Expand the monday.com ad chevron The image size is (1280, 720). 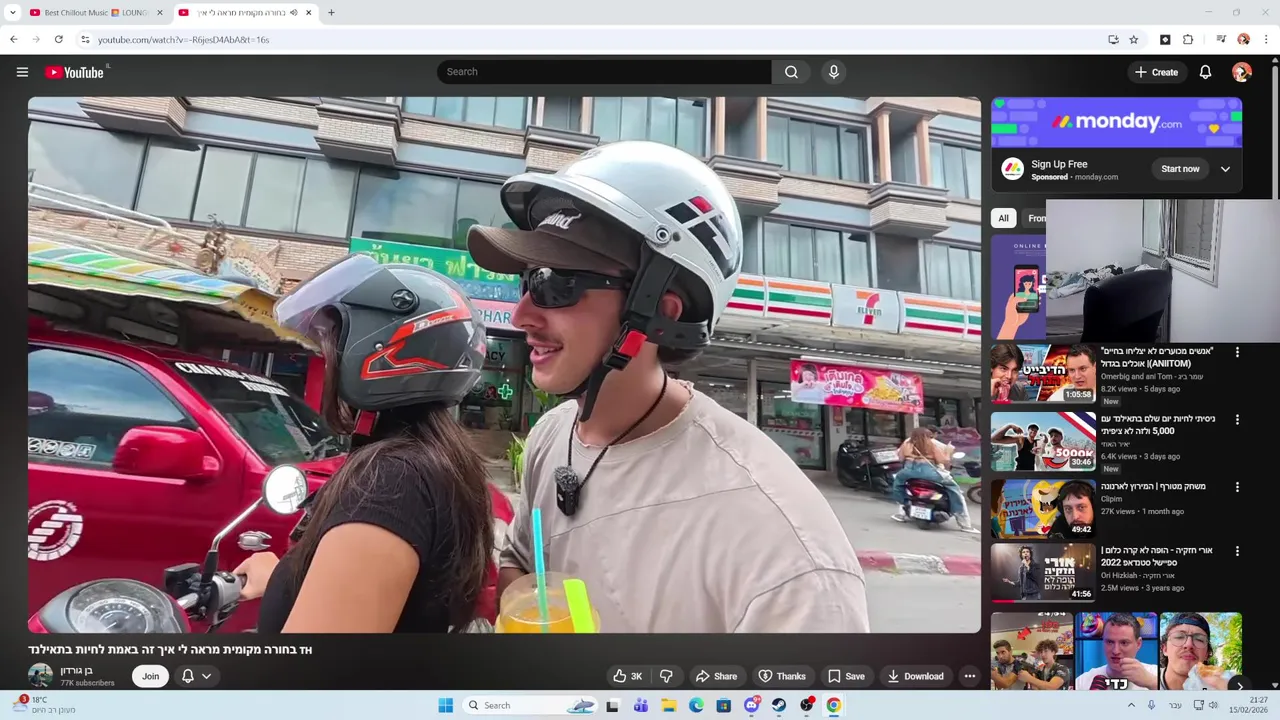point(1225,169)
